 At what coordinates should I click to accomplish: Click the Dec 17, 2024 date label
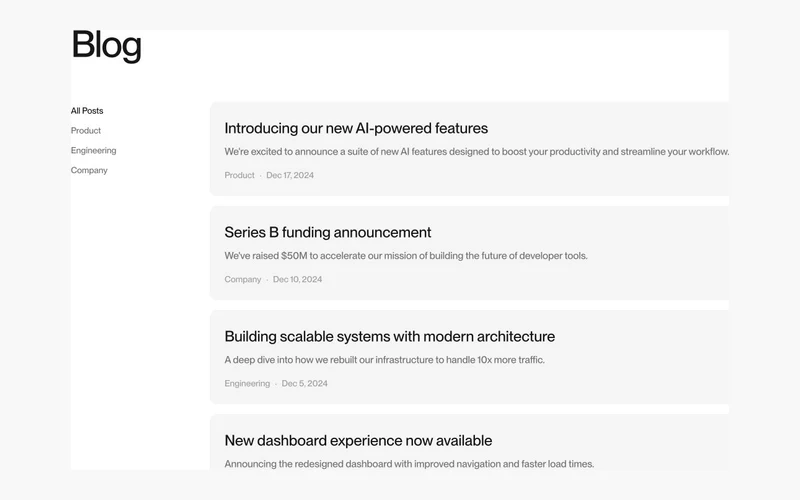click(290, 175)
